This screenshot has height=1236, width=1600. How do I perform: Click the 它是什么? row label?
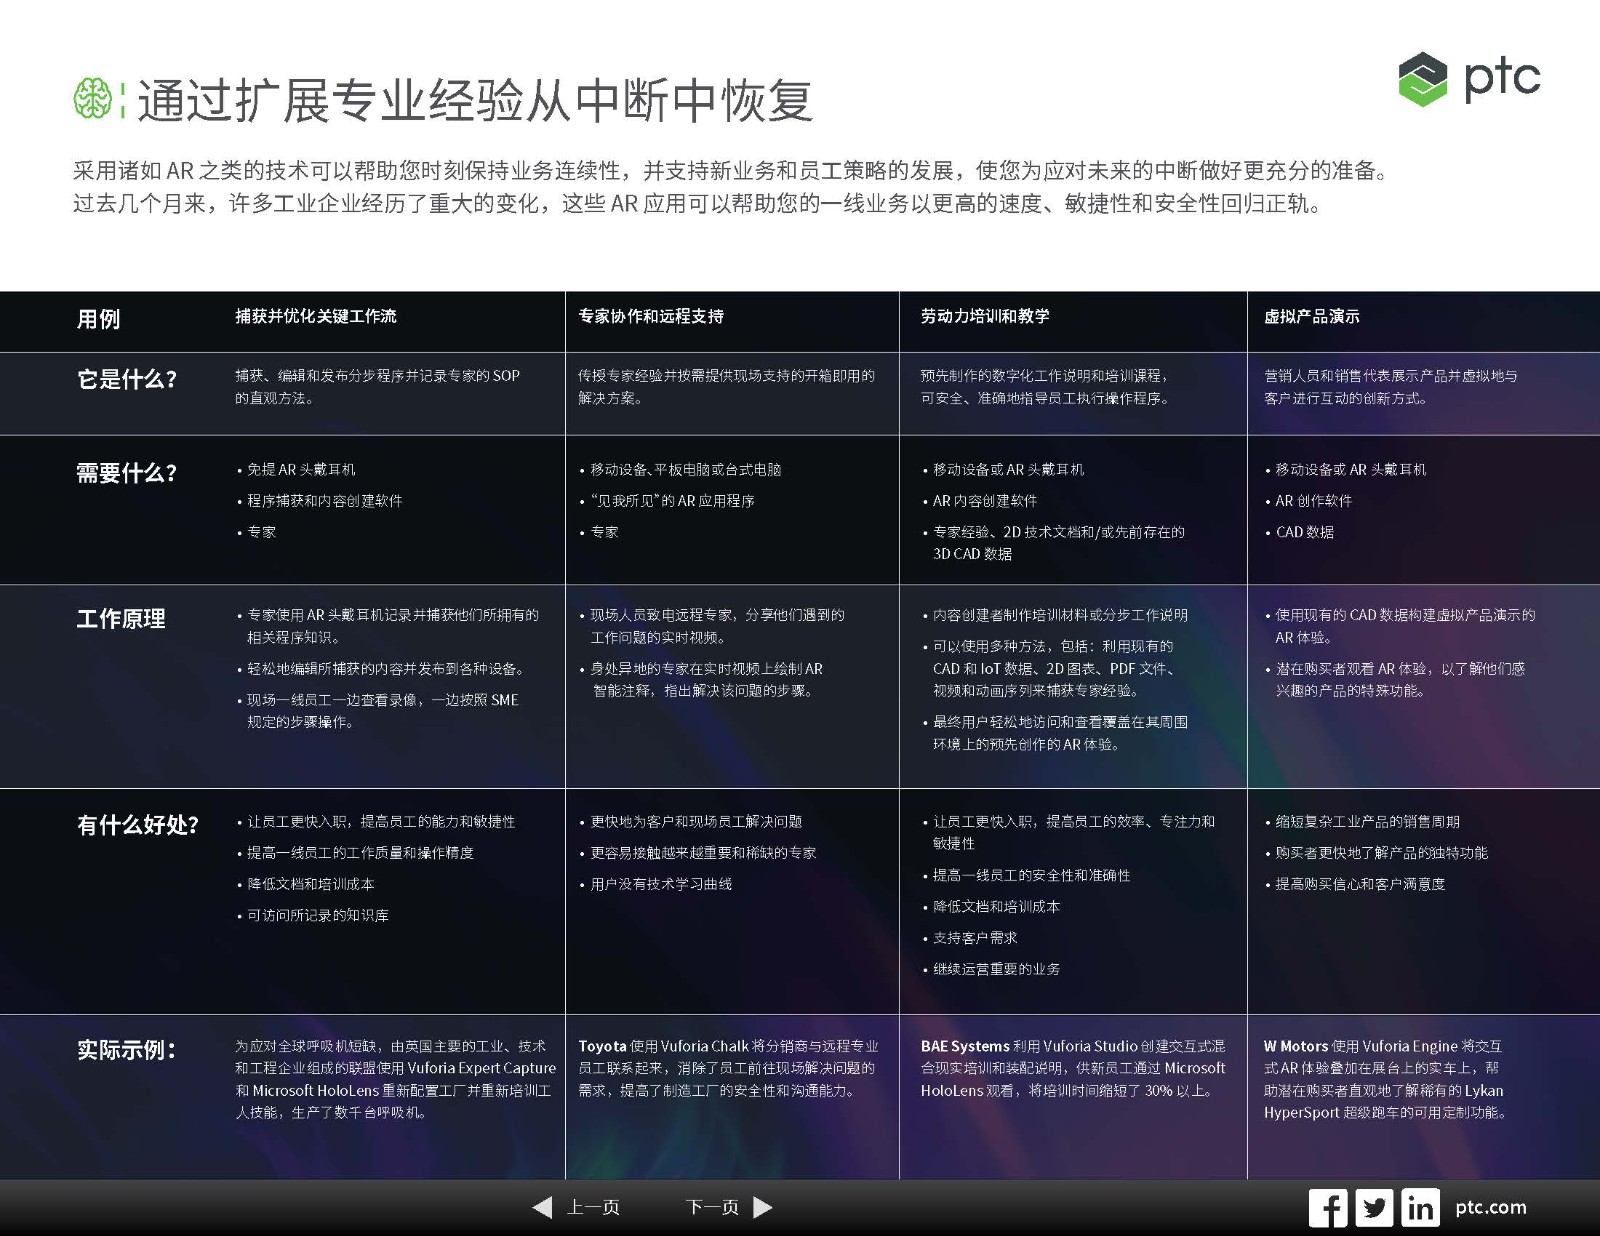pos(127,379)
